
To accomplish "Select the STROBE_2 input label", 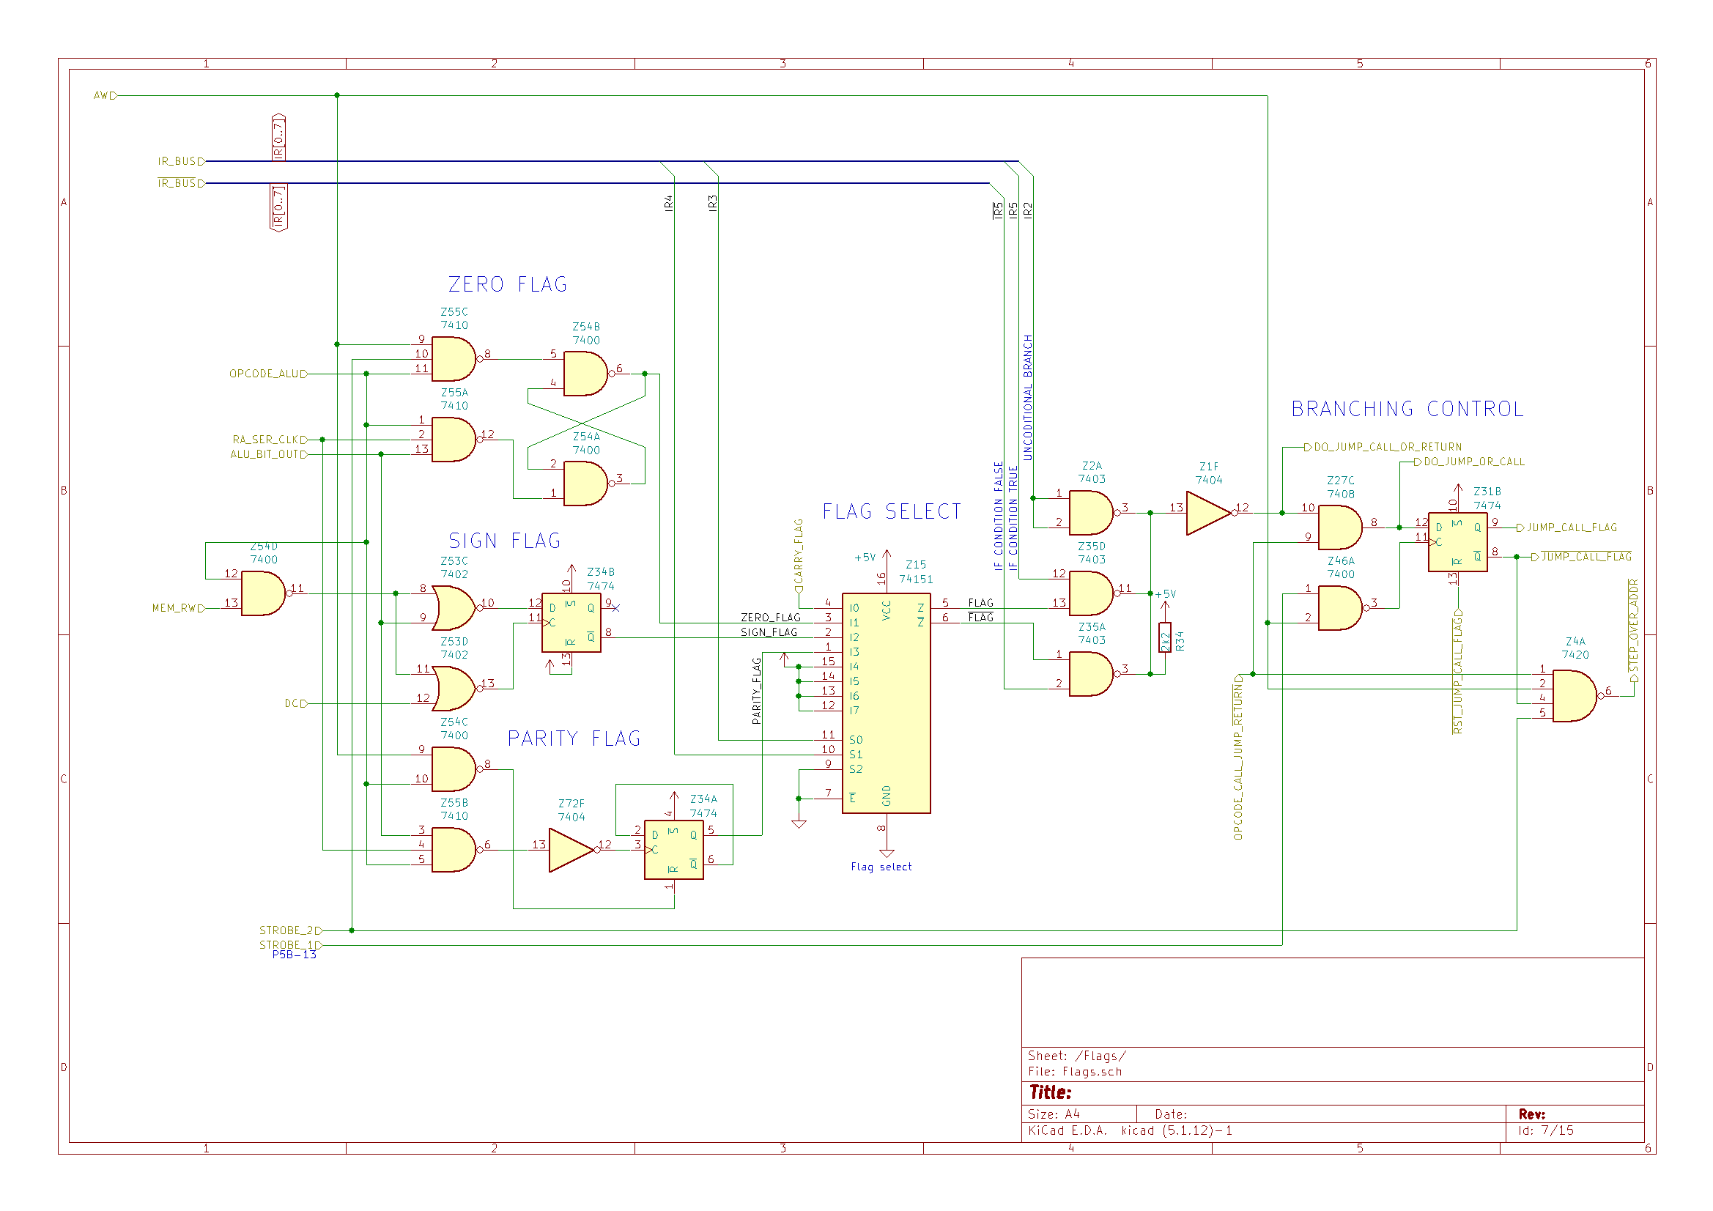I will click(288, 930).
